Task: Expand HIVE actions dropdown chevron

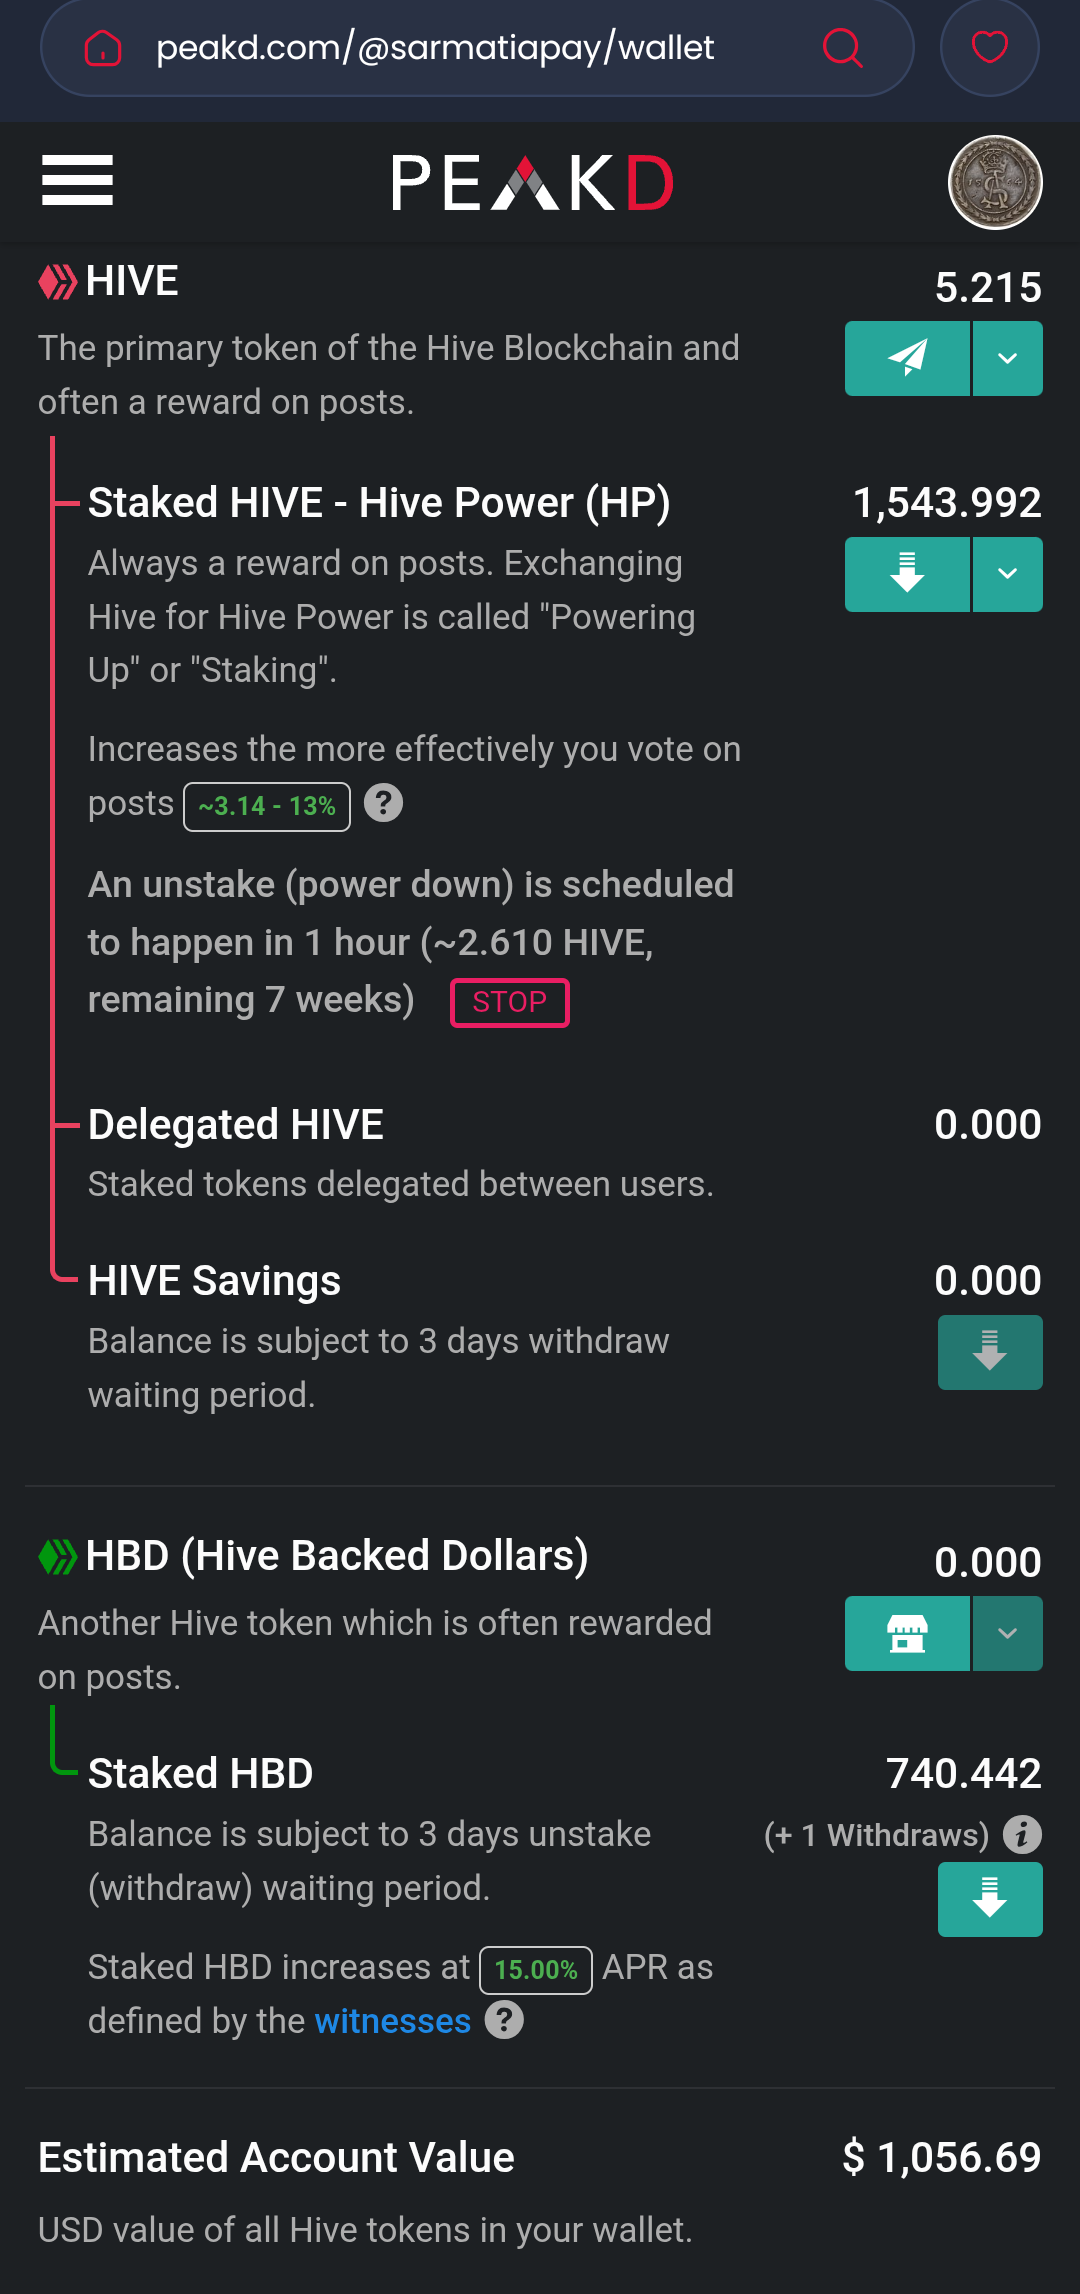Action: [x=1008, y=358]
